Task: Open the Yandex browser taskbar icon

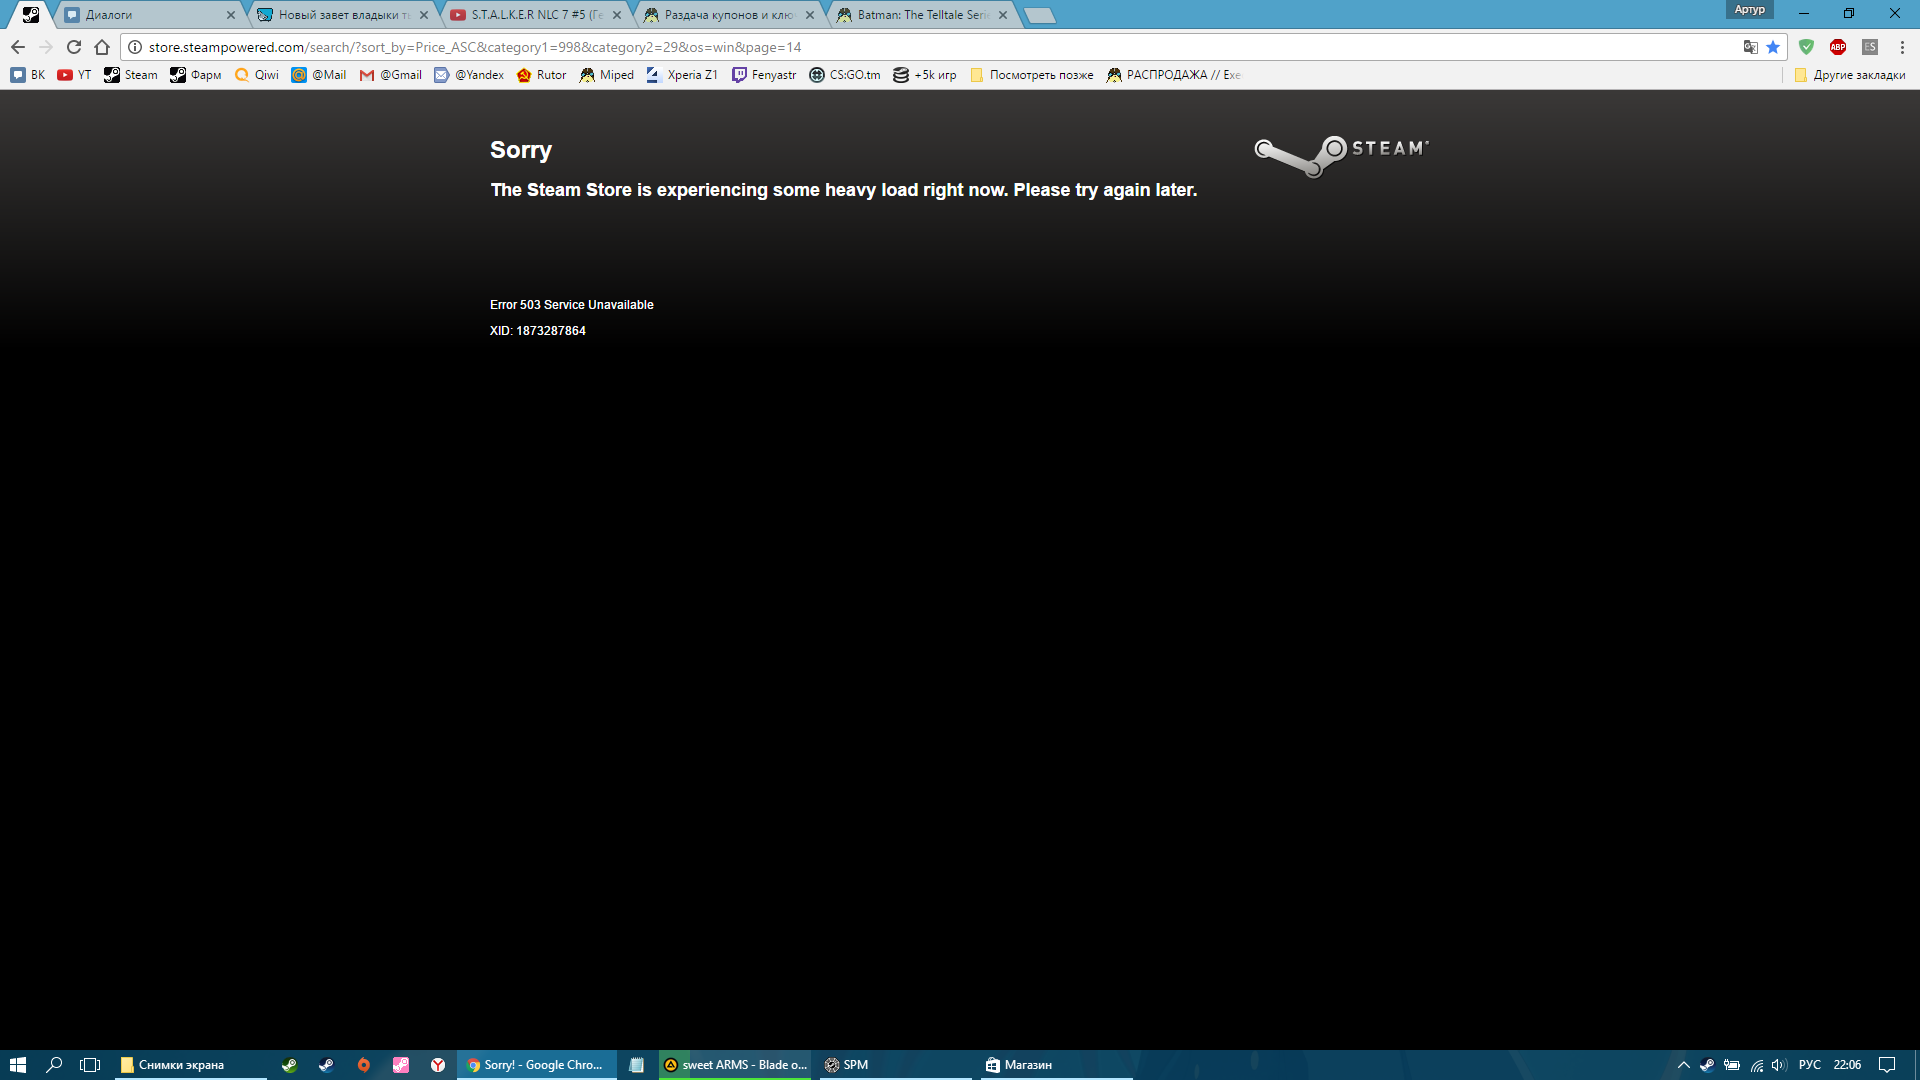Action: tap(438, 1065)
